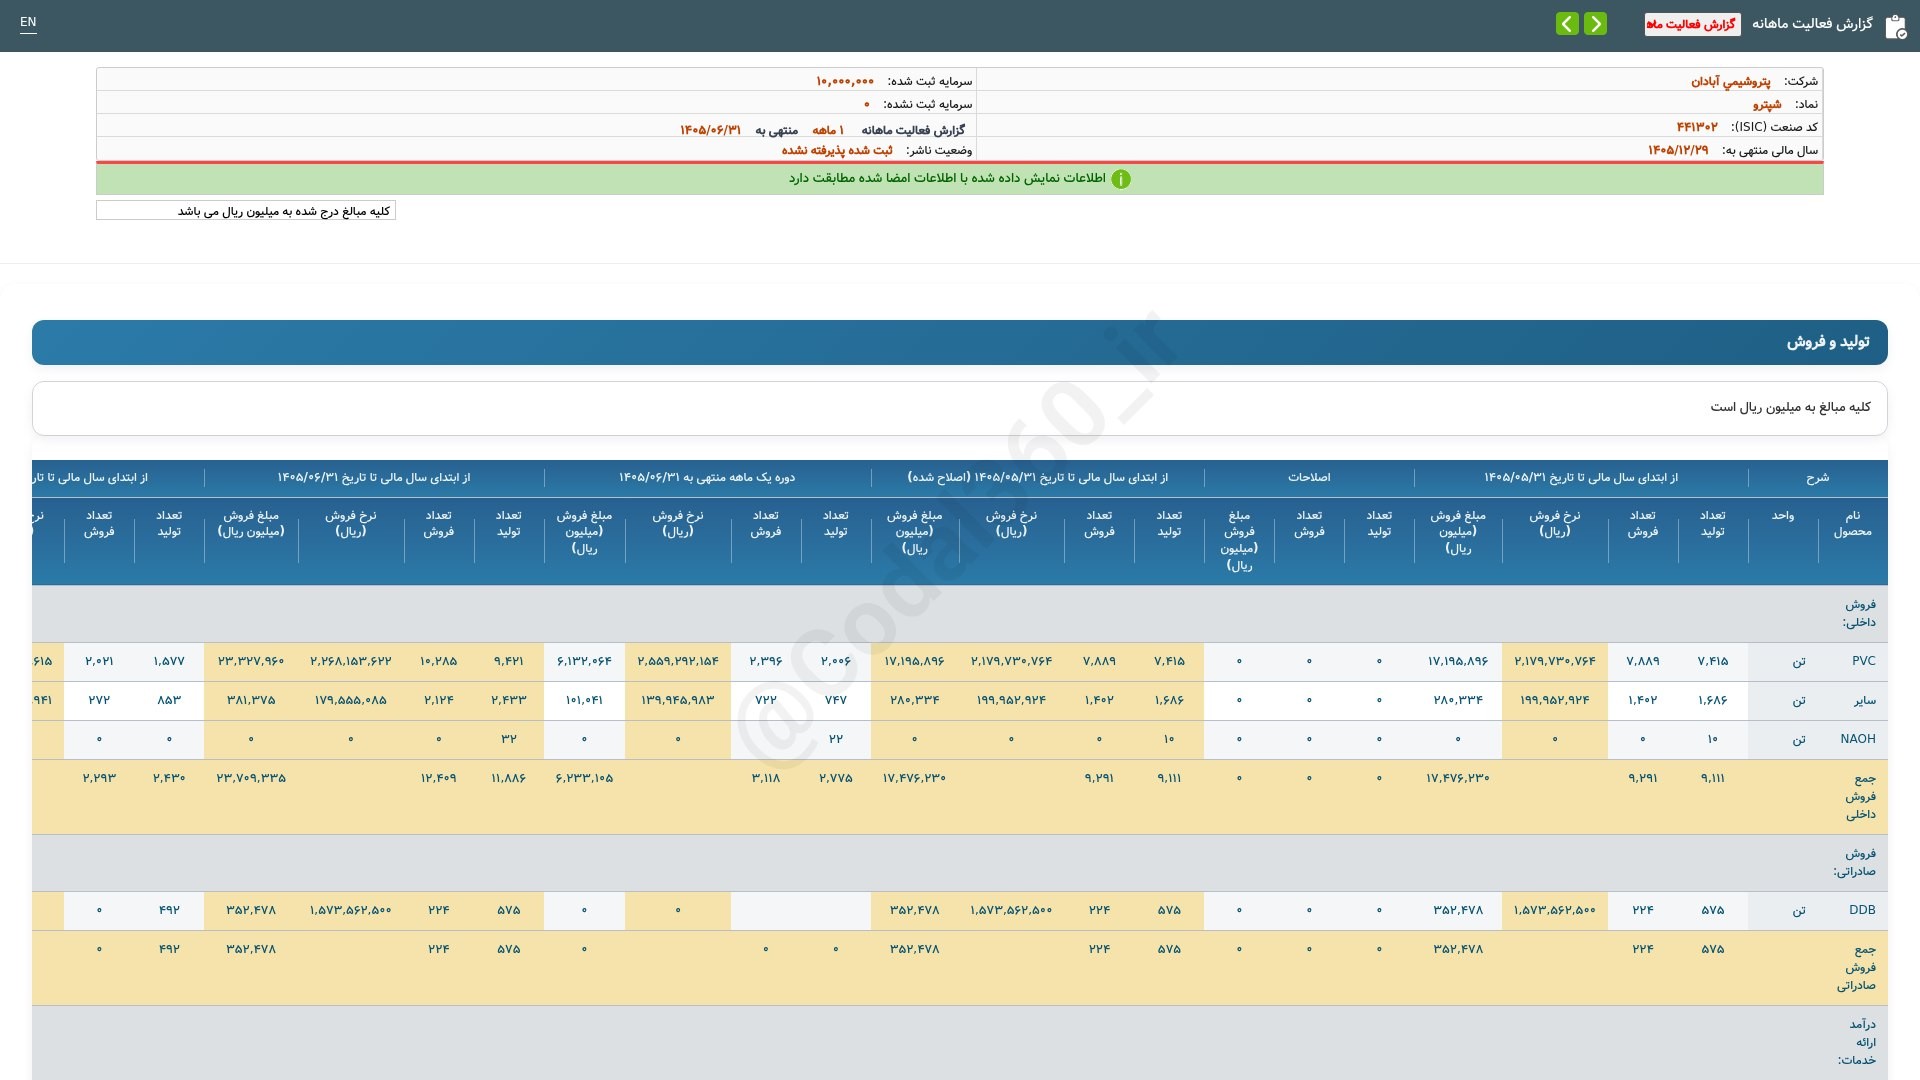Select the PVC product name cell
This screenshot has width=1920, height=1080.
click(1863, 661)
